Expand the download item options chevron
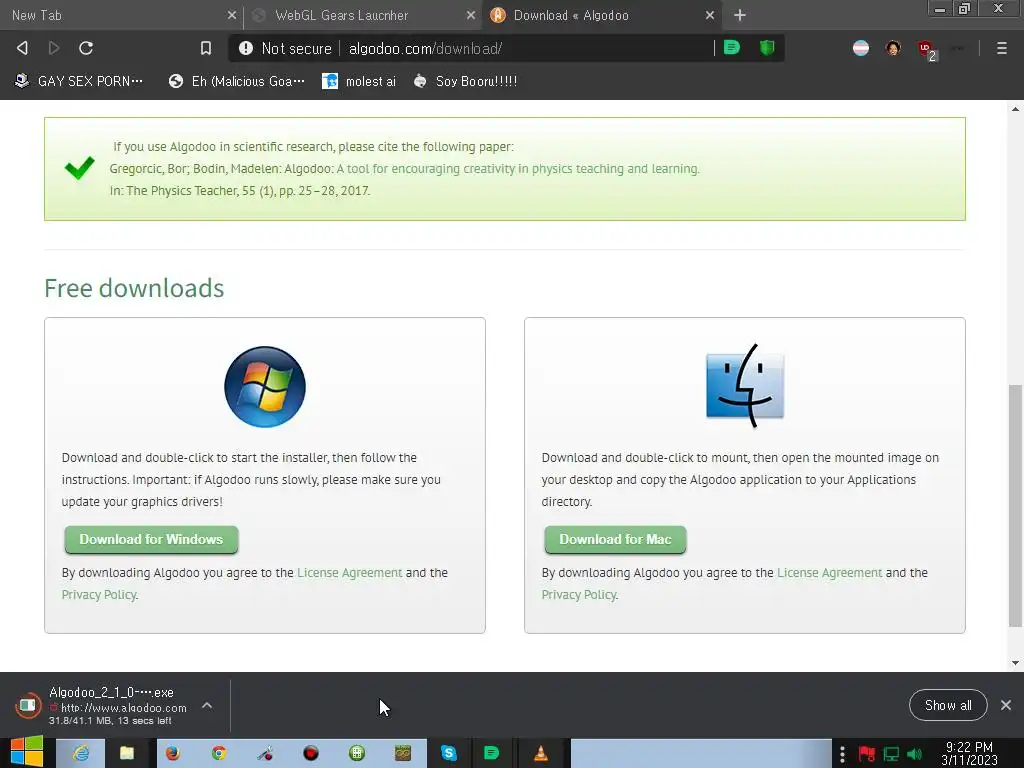Screen dimensions: 1024x768 207,705
